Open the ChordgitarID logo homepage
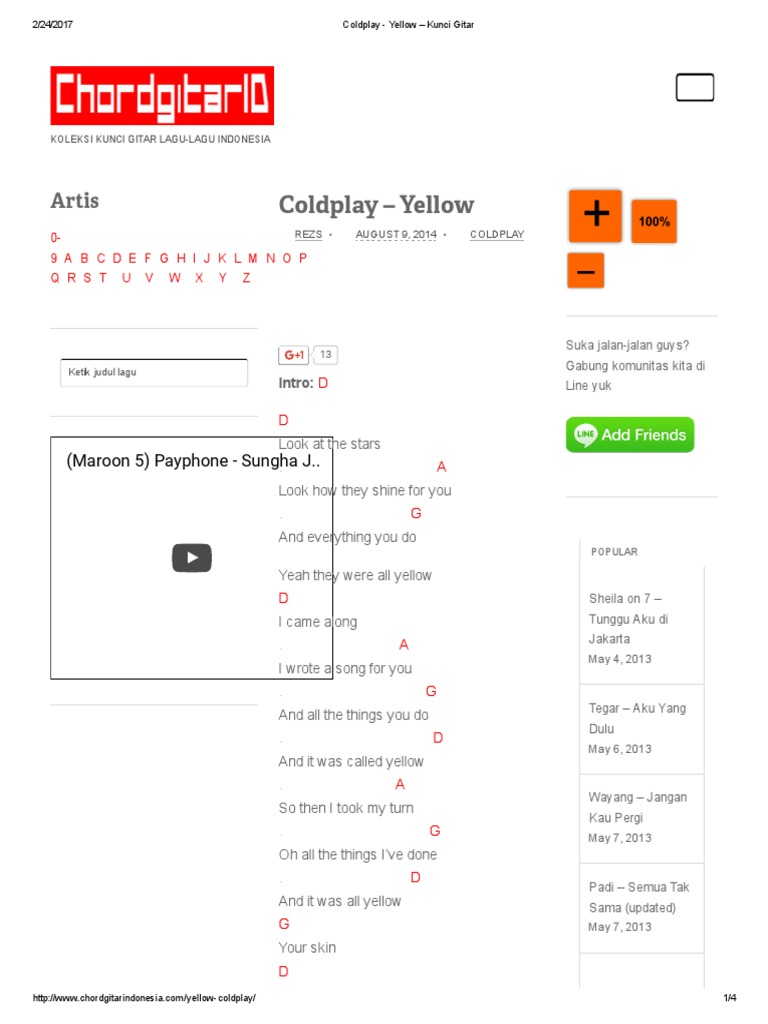This screenshot has height=1024, width=768. coord(162,95)
